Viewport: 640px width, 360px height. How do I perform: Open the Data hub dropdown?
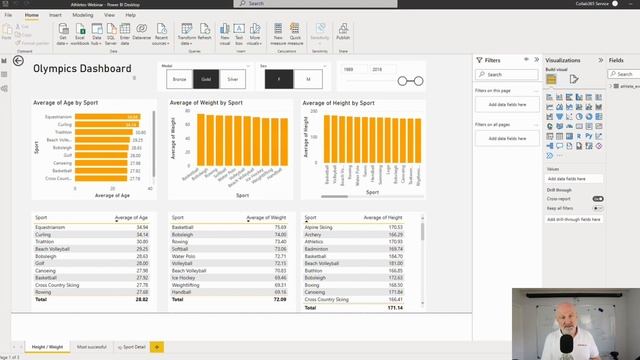[96, 34]
